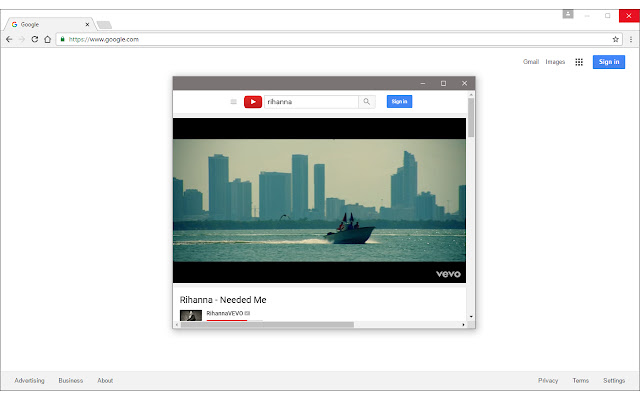Open the YouTube hamburger guide menu
This screenshot has width=640, height=400.
pos(233,102)
